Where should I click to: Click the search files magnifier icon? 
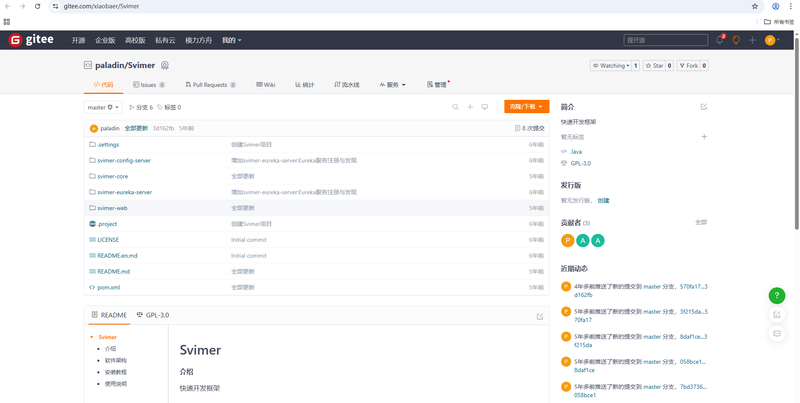coord(455,107)
